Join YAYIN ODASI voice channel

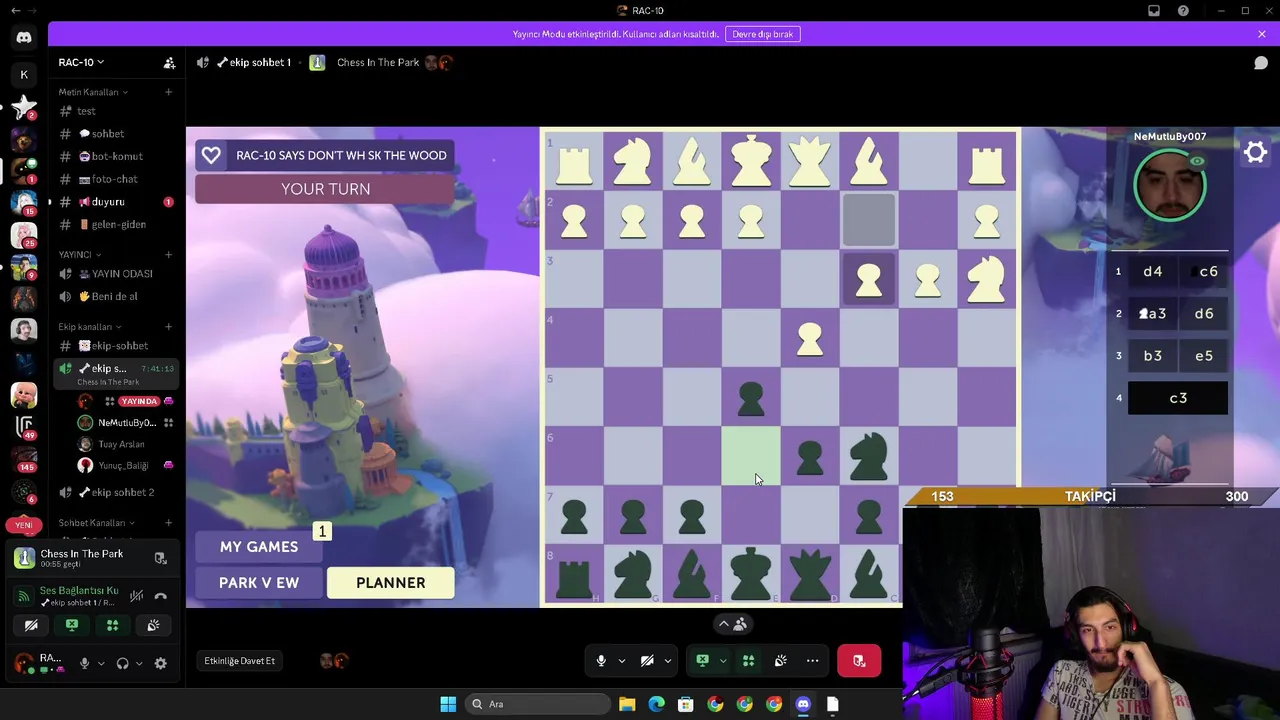117,274
